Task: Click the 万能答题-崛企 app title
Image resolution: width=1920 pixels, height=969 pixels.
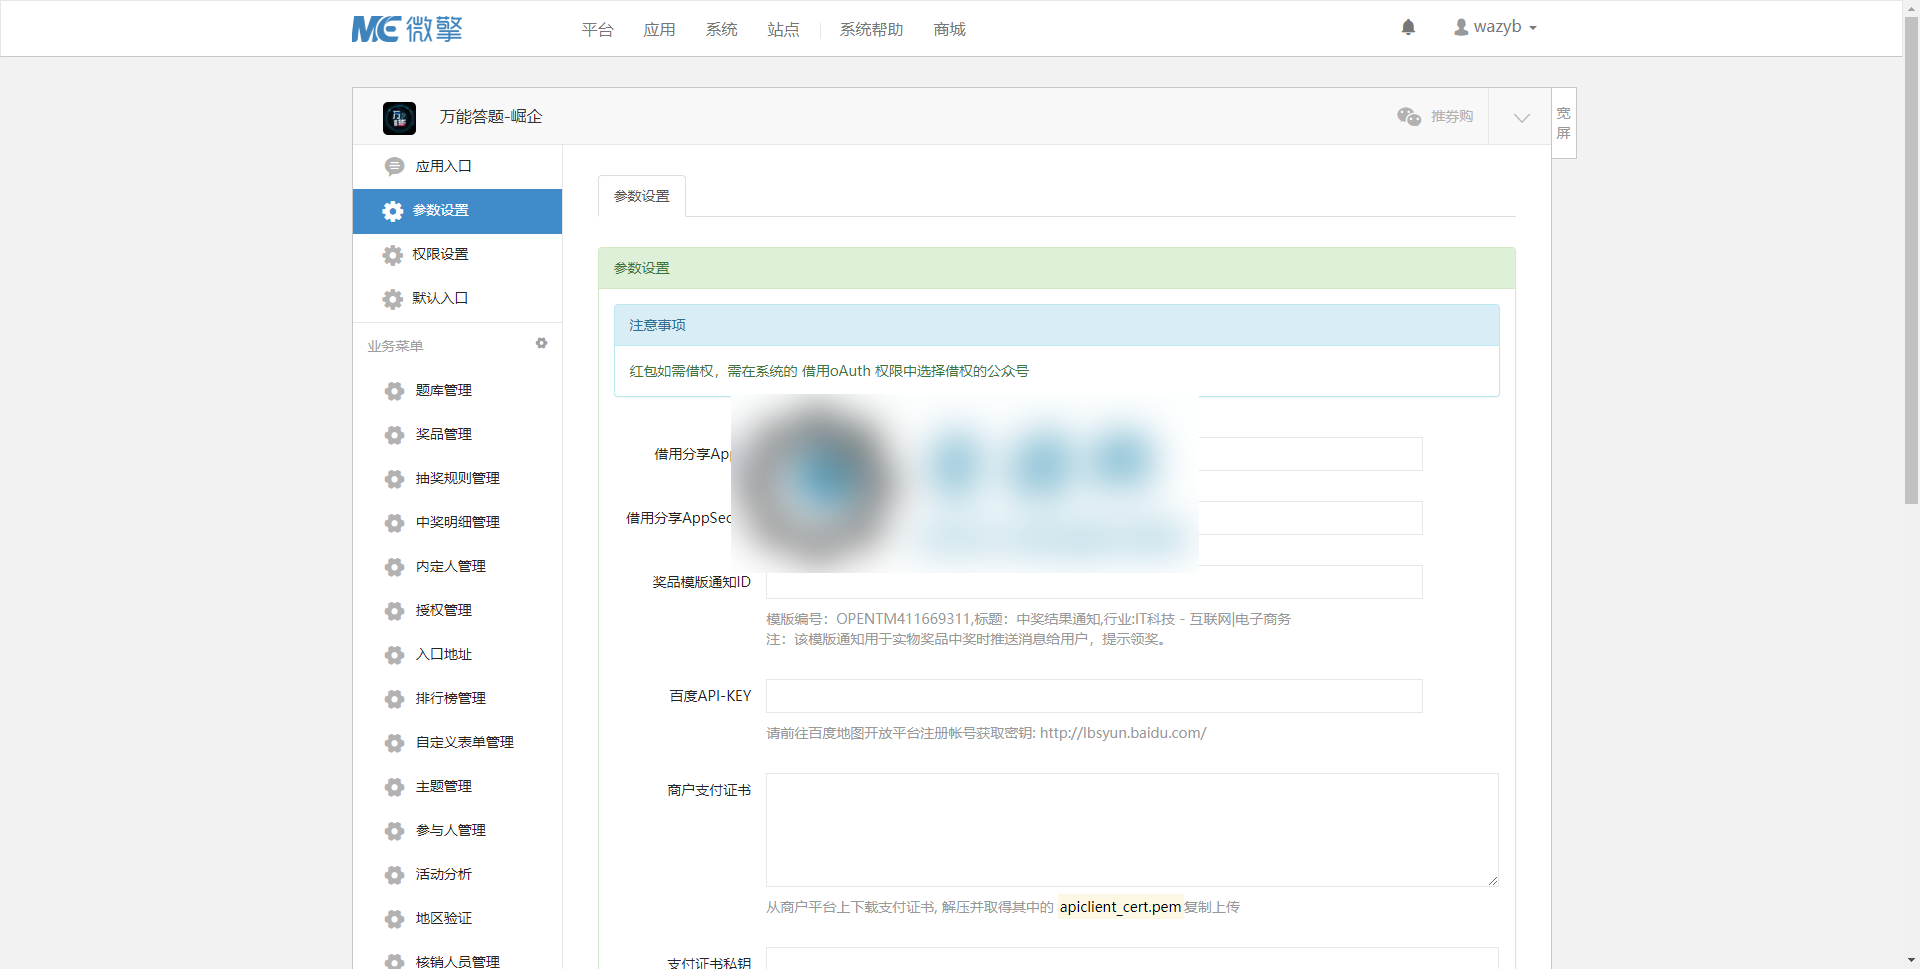Action: (x=491, y=117)
